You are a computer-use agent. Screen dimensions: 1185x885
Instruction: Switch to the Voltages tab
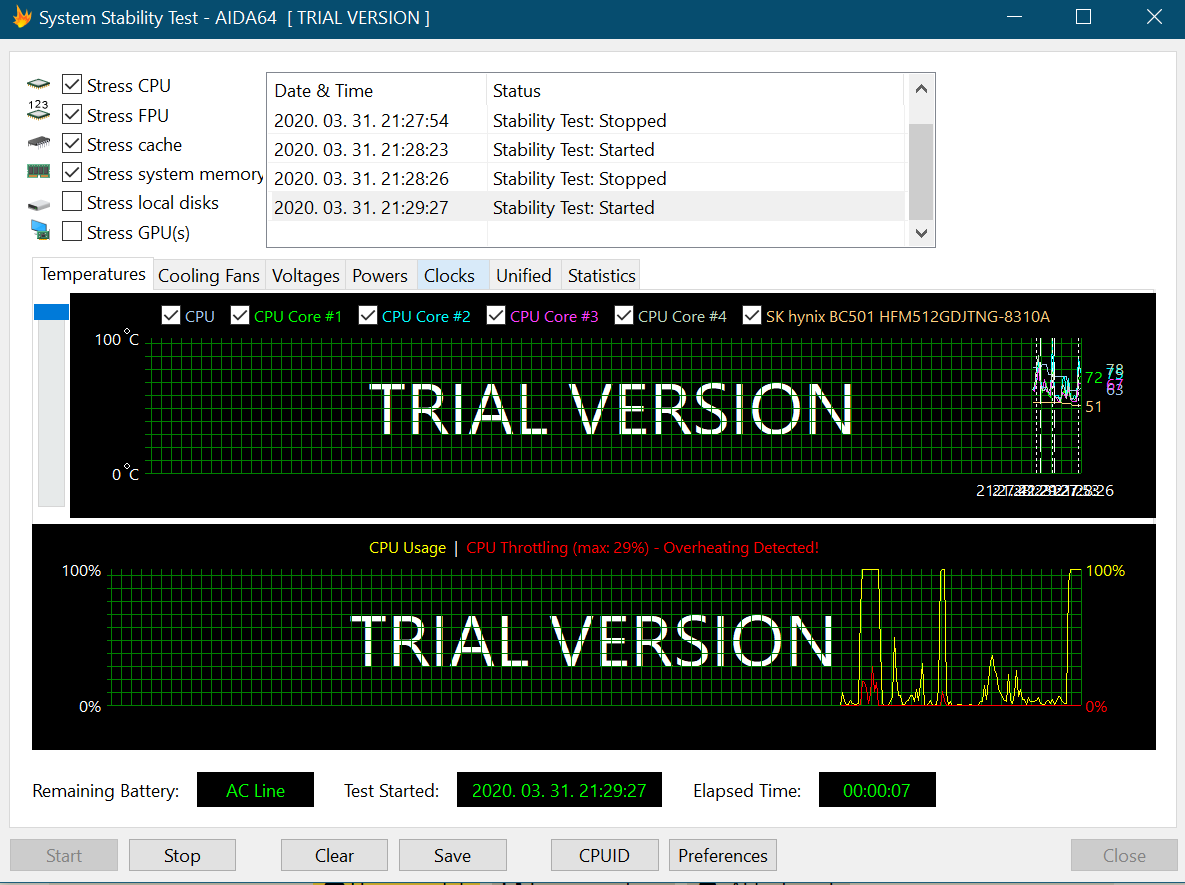coord(305,276)
